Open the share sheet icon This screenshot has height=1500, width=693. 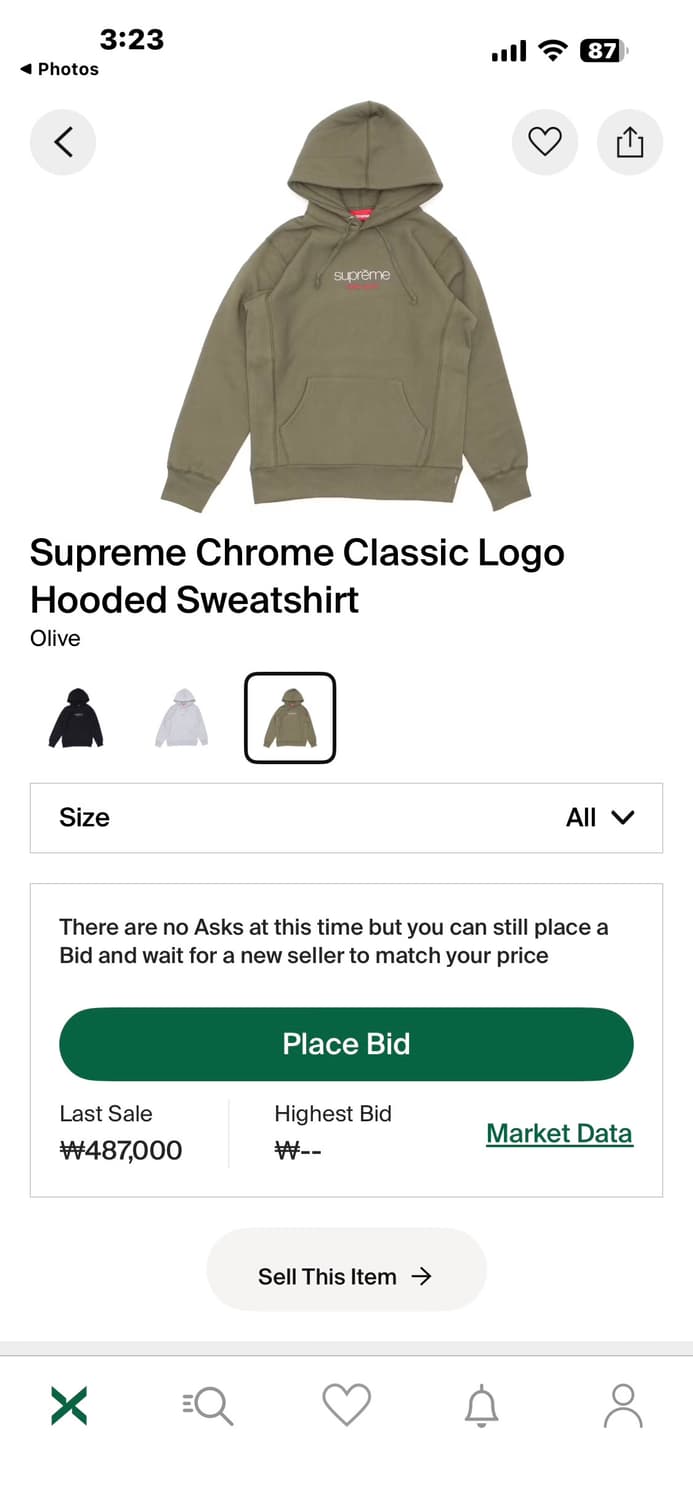630,142
